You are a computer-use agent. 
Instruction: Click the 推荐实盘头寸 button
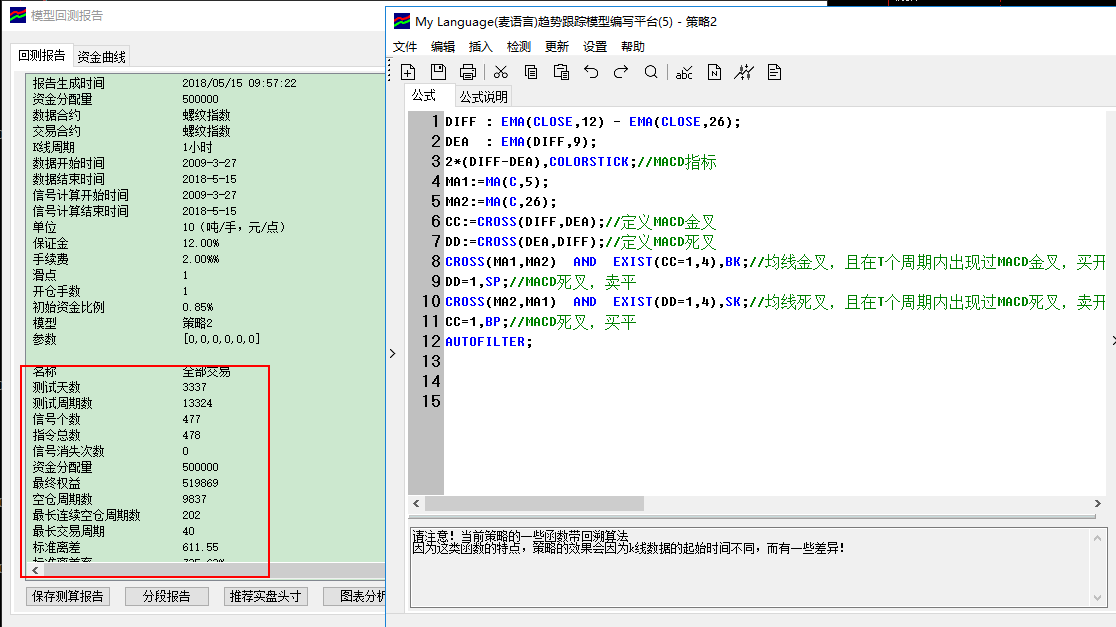[x=265, y=597]
